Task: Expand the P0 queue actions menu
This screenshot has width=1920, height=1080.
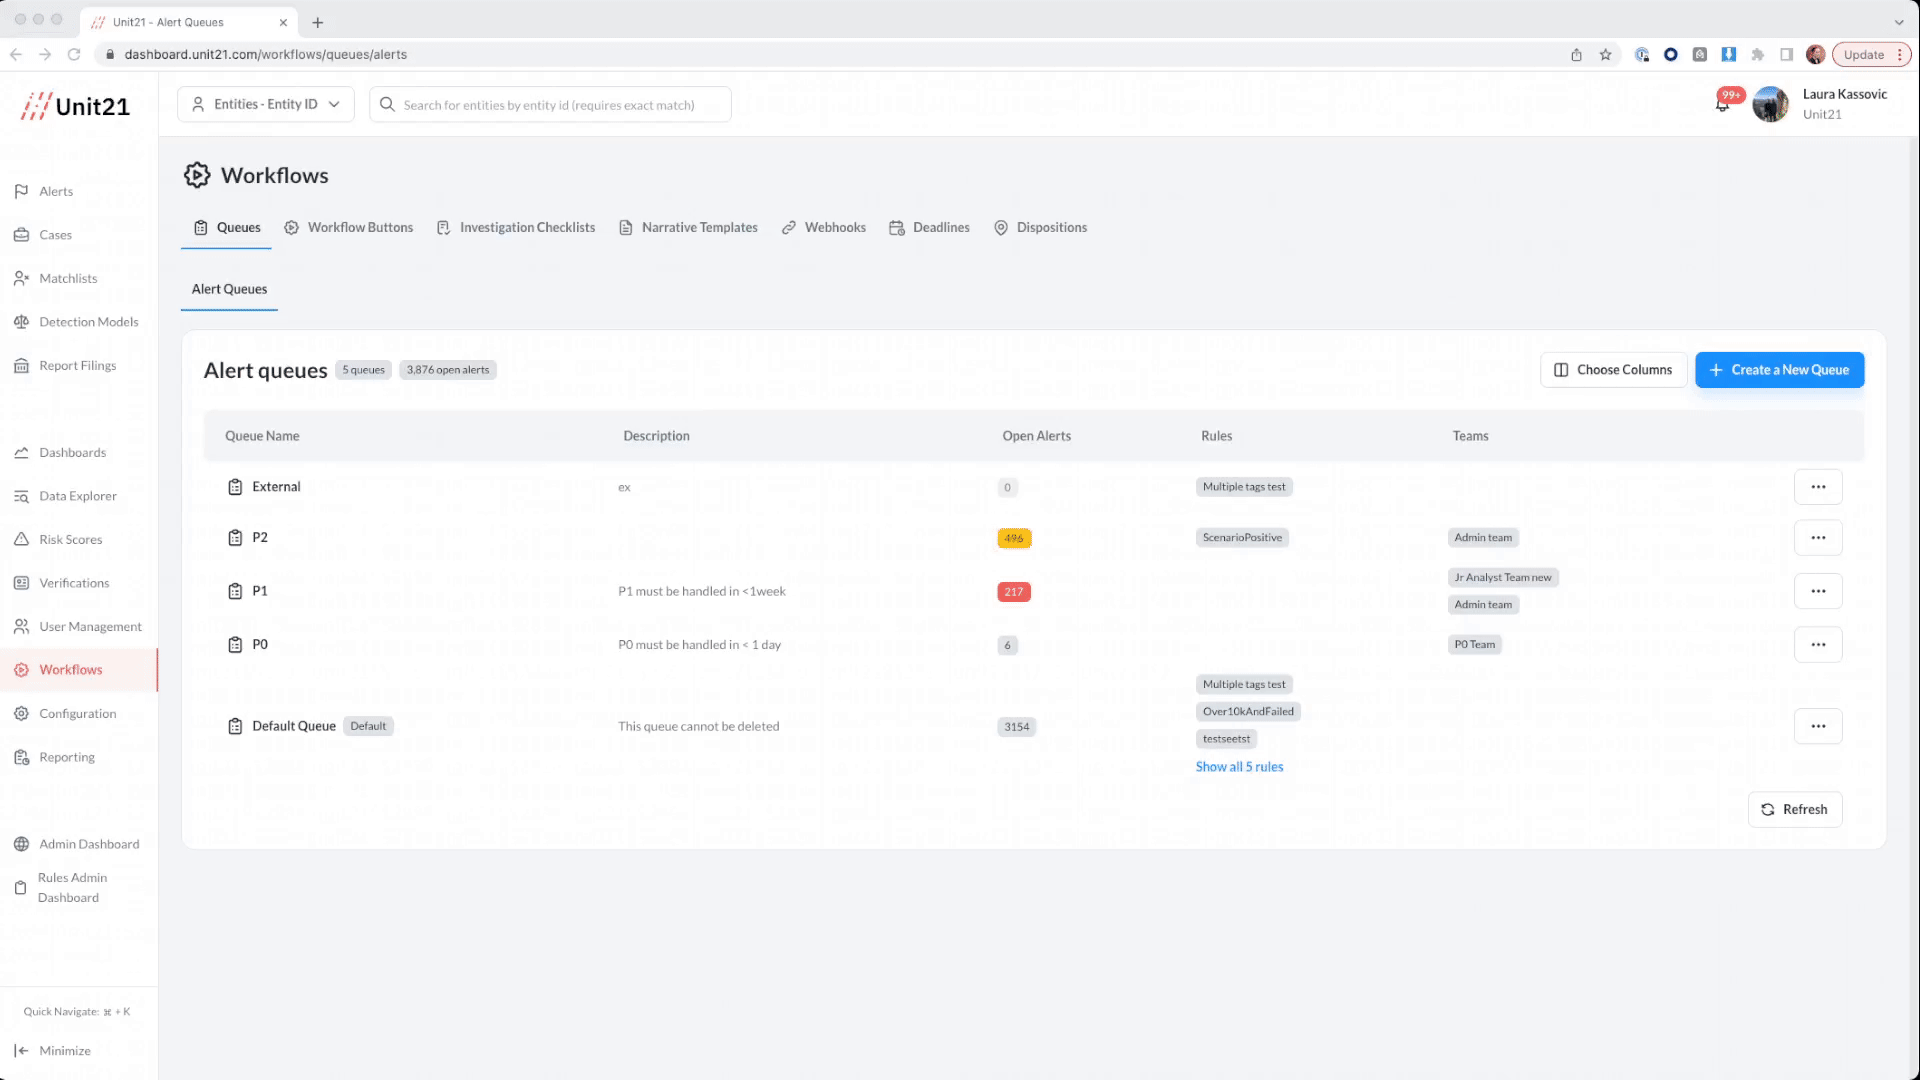Action: click(1818, 645)
